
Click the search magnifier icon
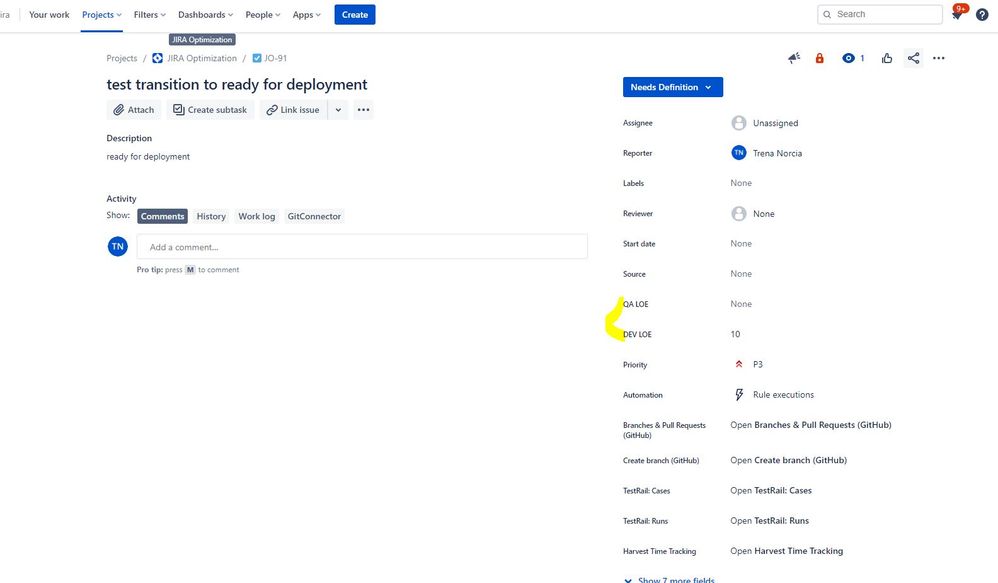point(827,14)
